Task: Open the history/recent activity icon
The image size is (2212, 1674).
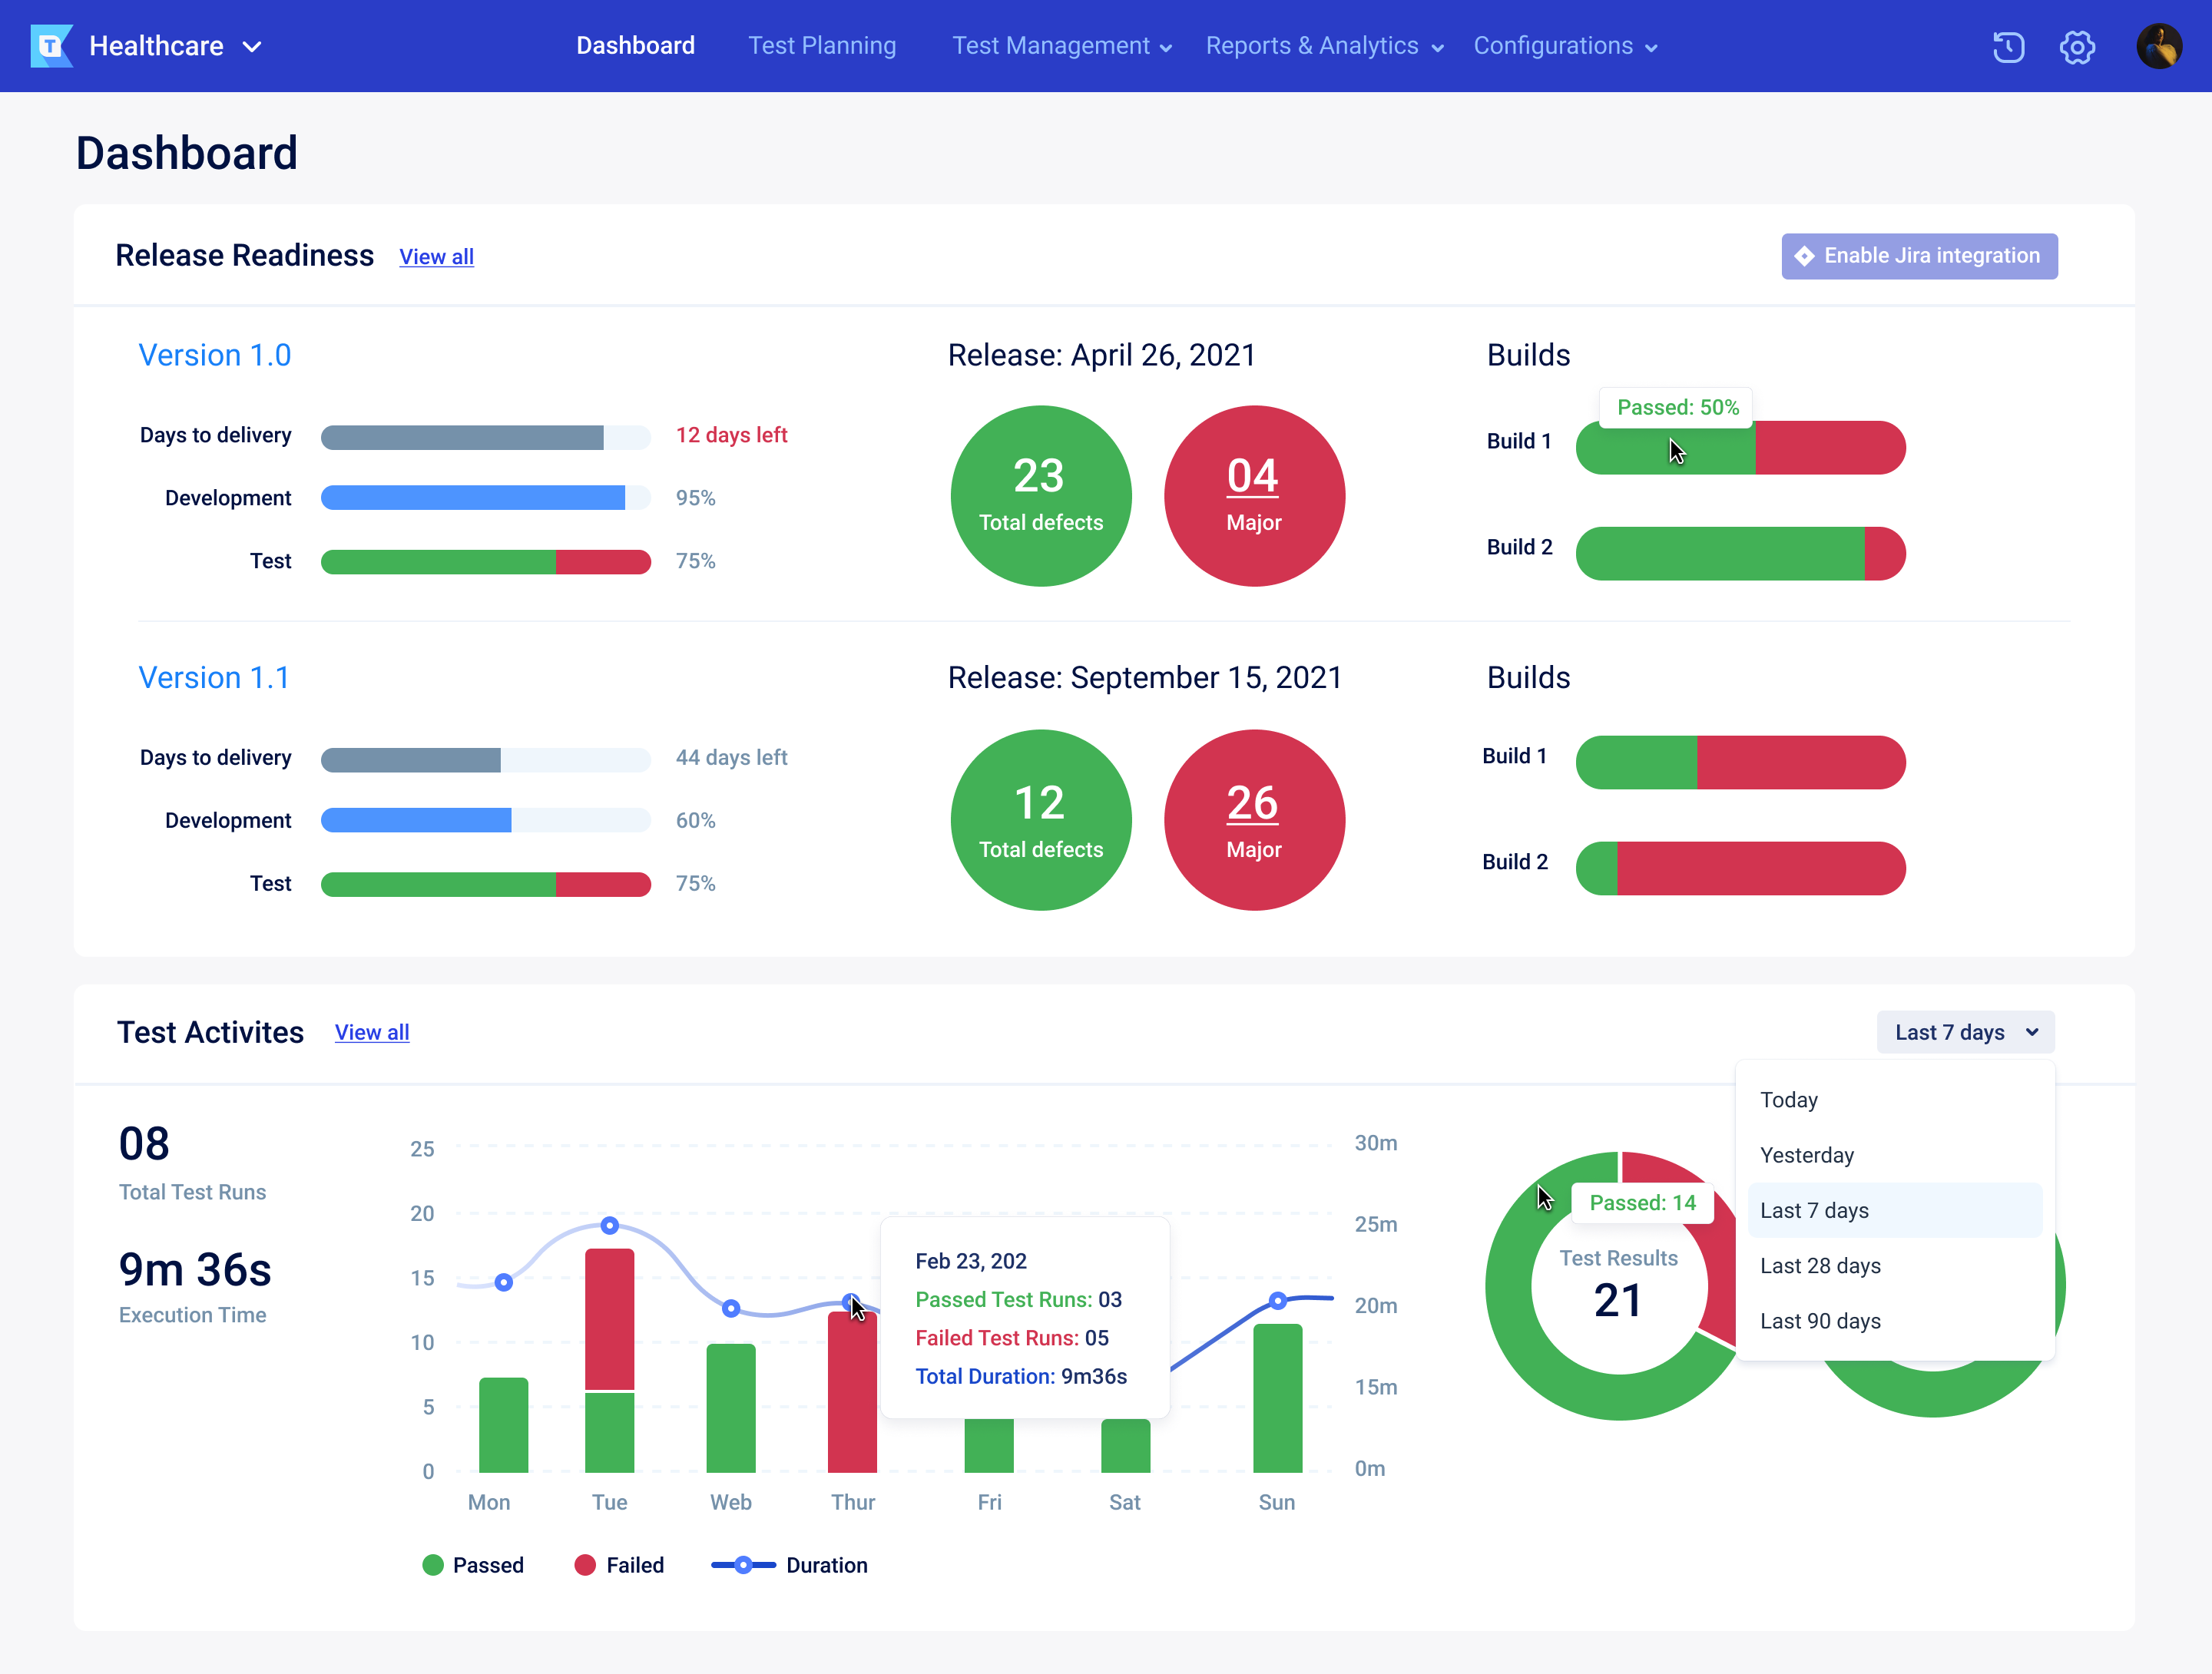Action: click(x=2010, y=46)
